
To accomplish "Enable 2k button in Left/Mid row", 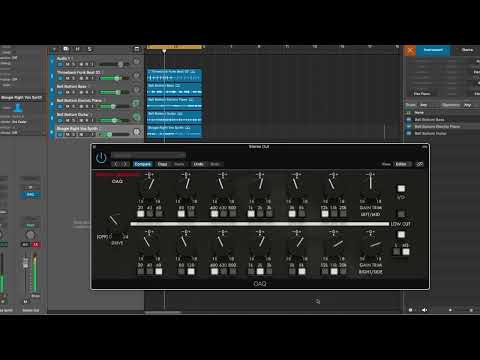I will pos(260,214).
